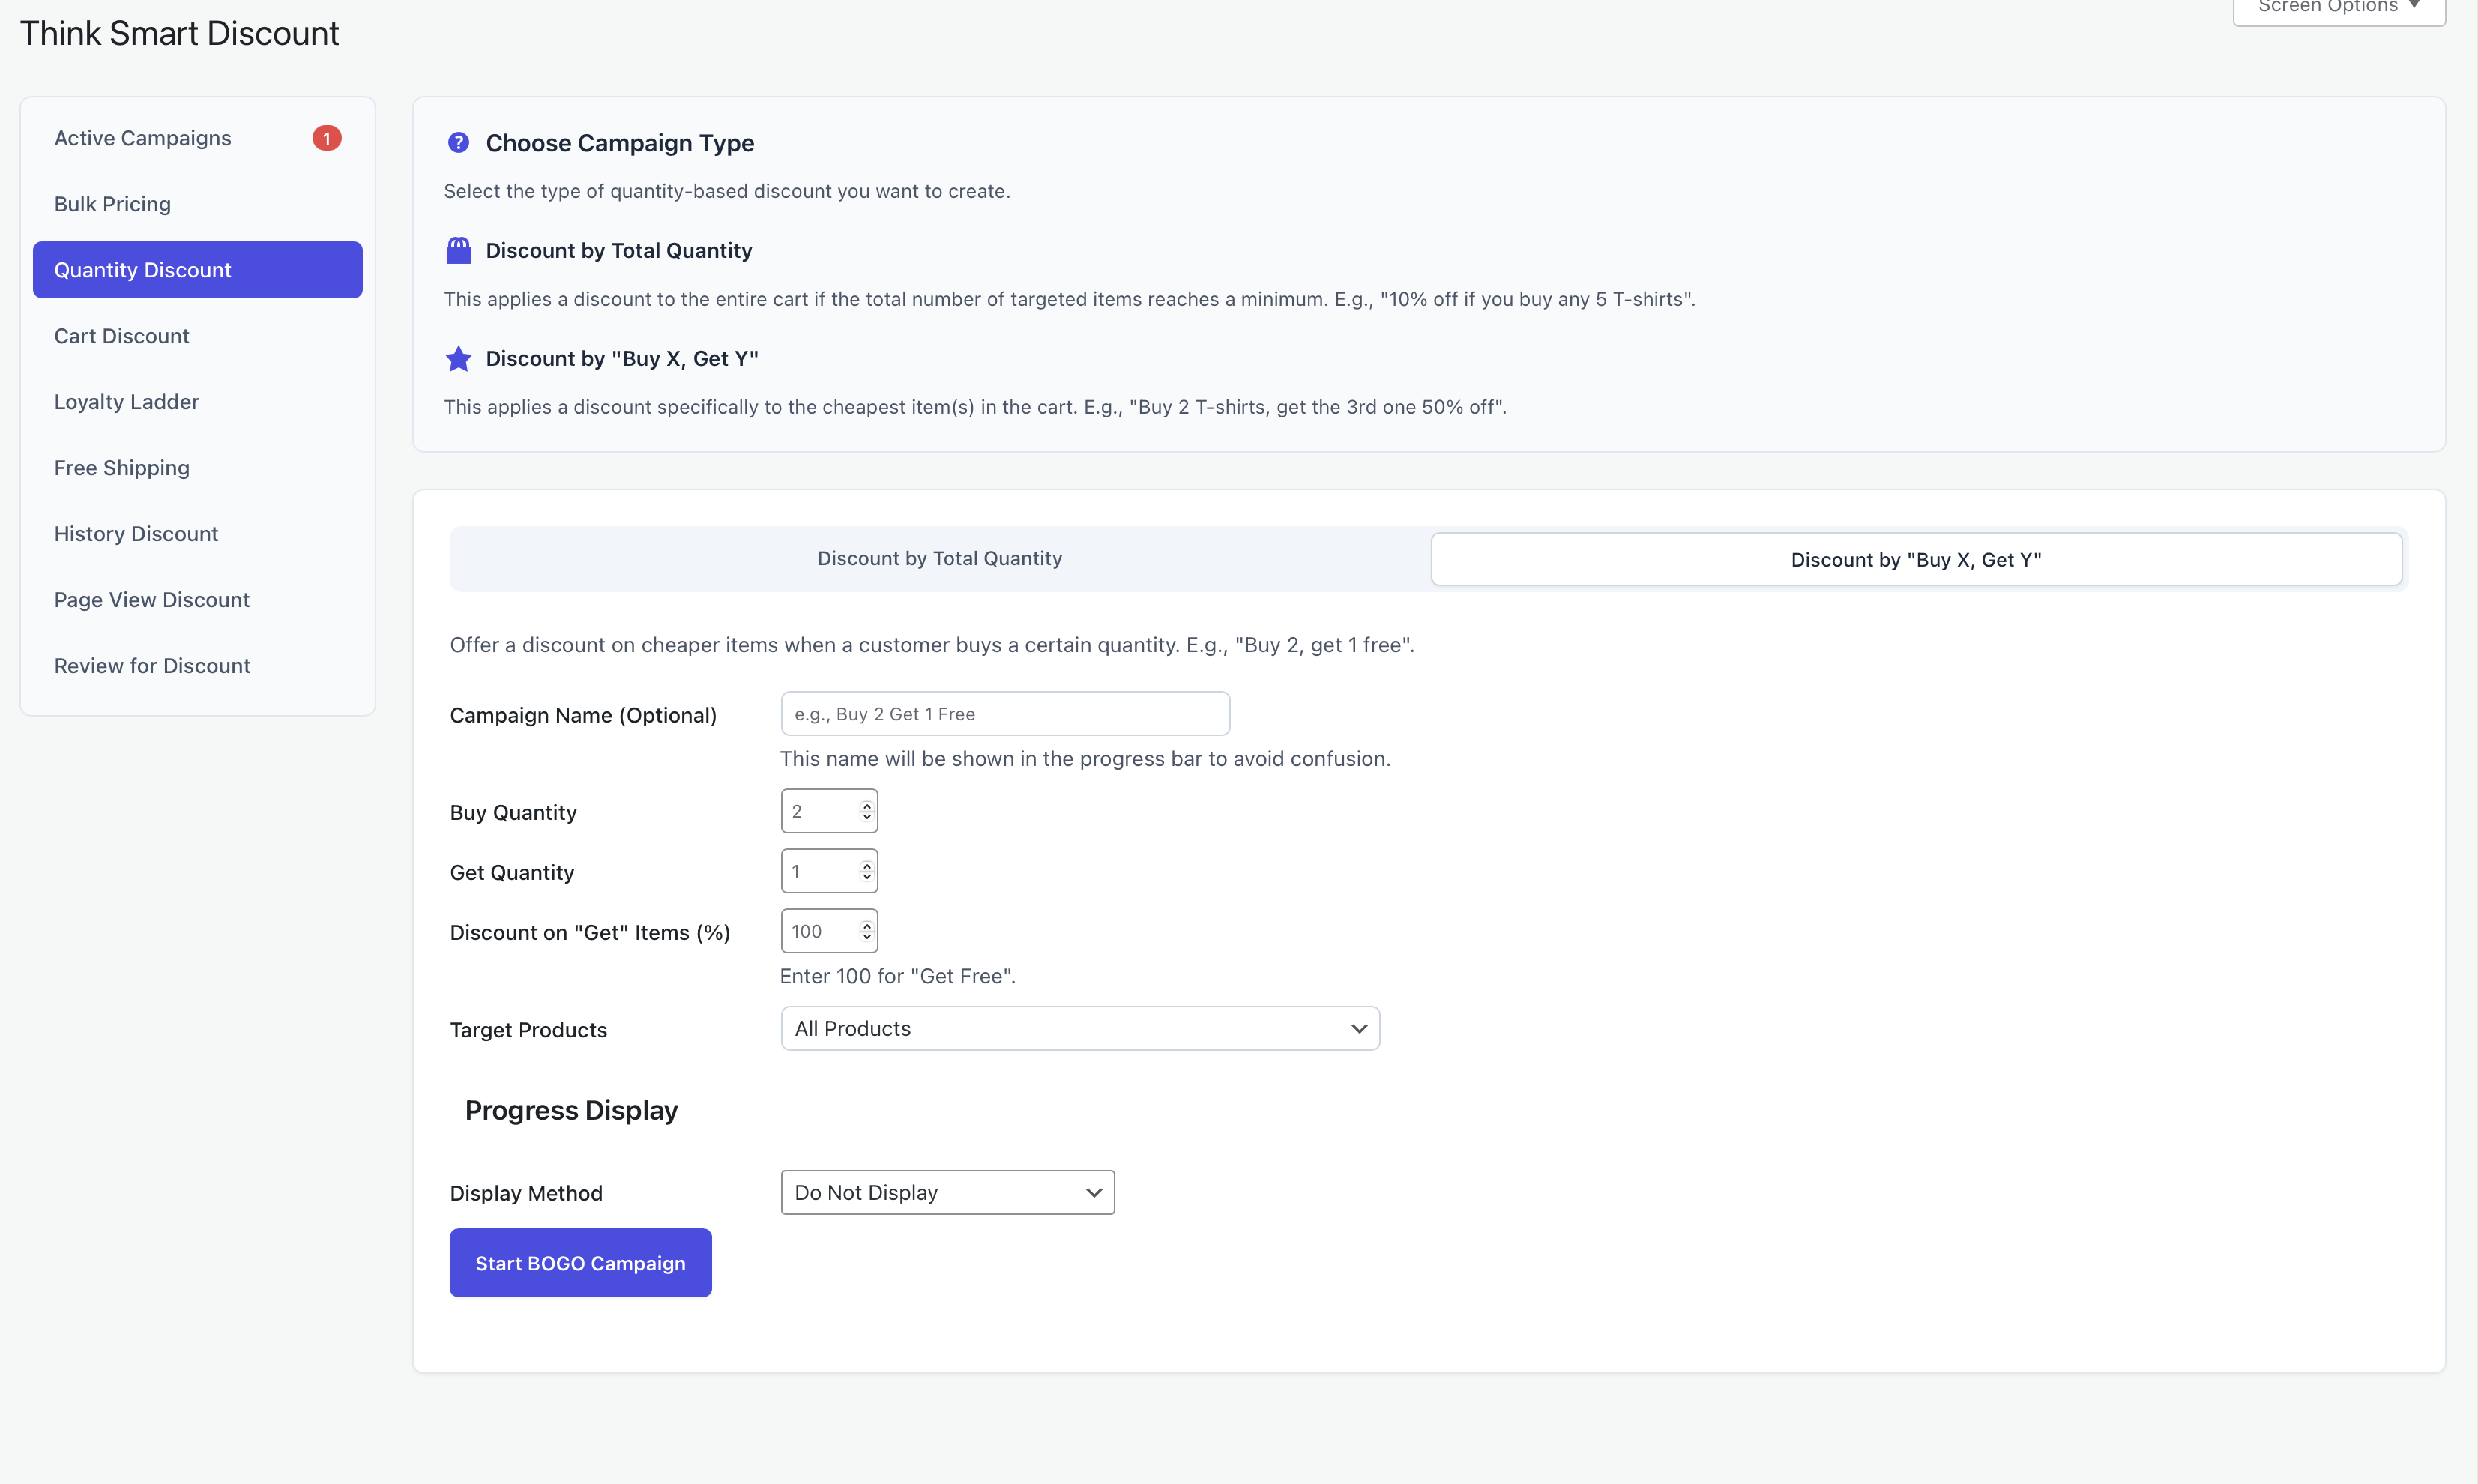Click the star icon beside Discount by Buy X Get Y
This screenshot has width=2478, height=1484.
458,358
